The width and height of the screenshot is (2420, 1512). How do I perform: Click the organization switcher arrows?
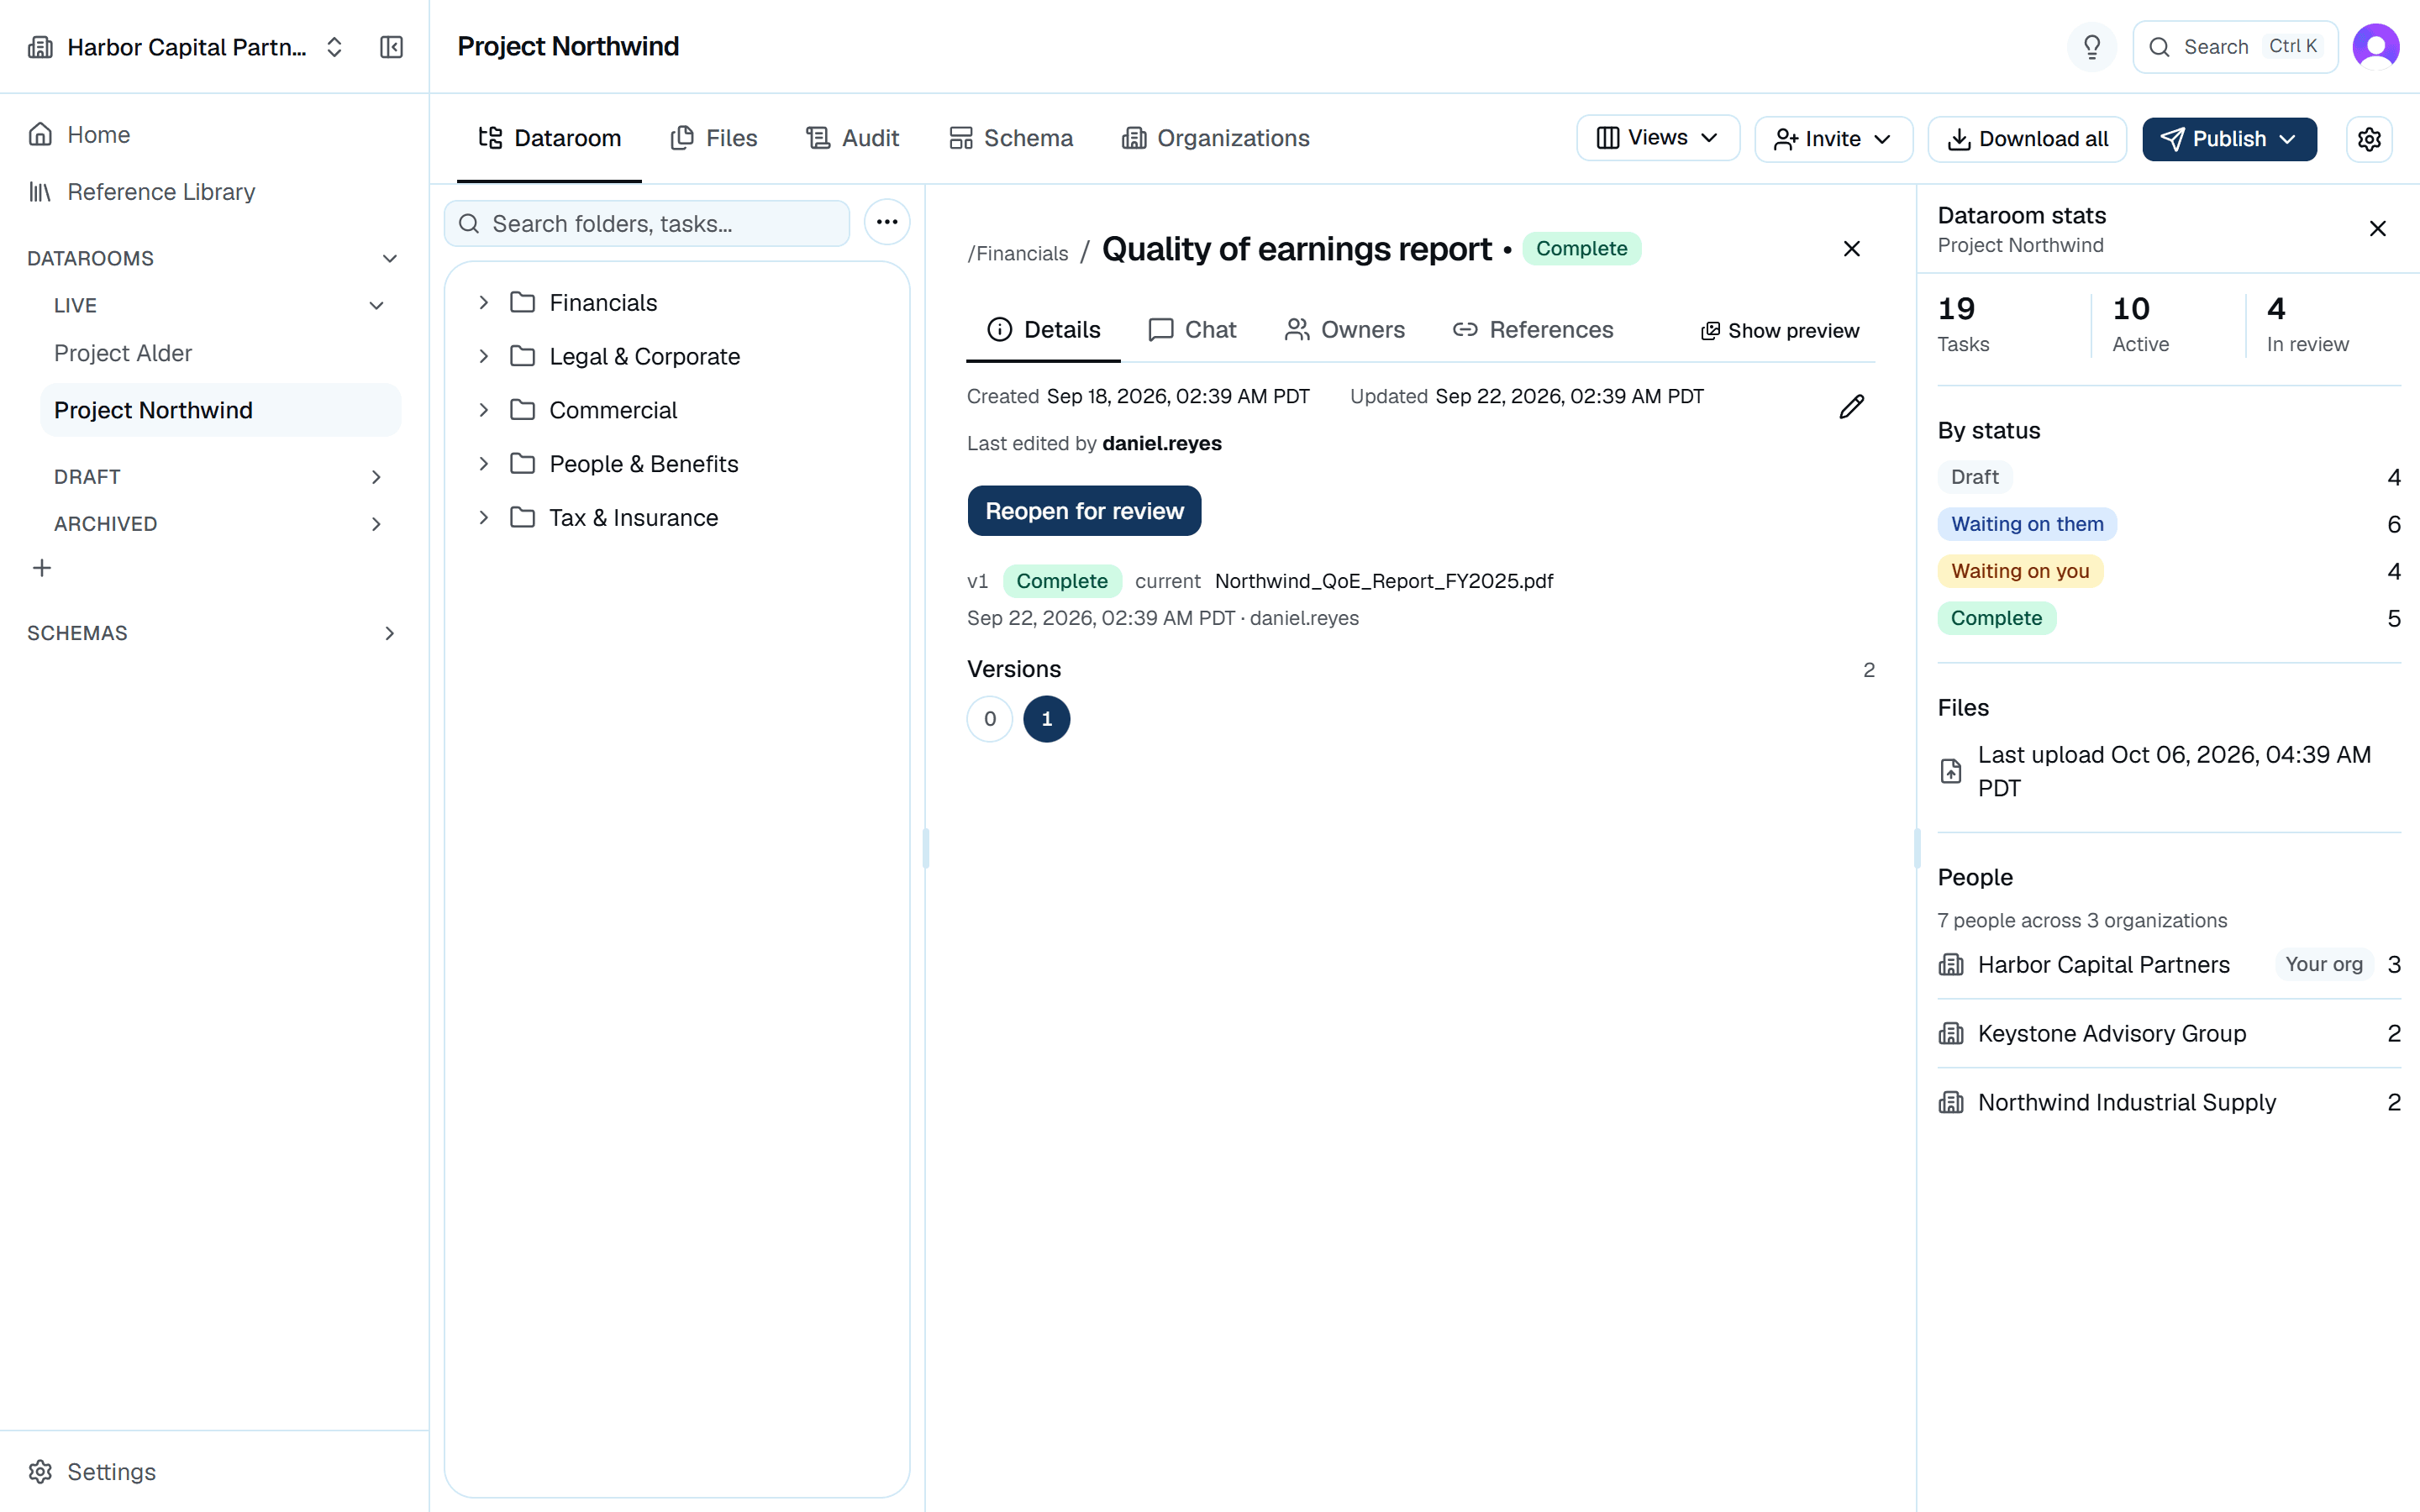point(334,47)
